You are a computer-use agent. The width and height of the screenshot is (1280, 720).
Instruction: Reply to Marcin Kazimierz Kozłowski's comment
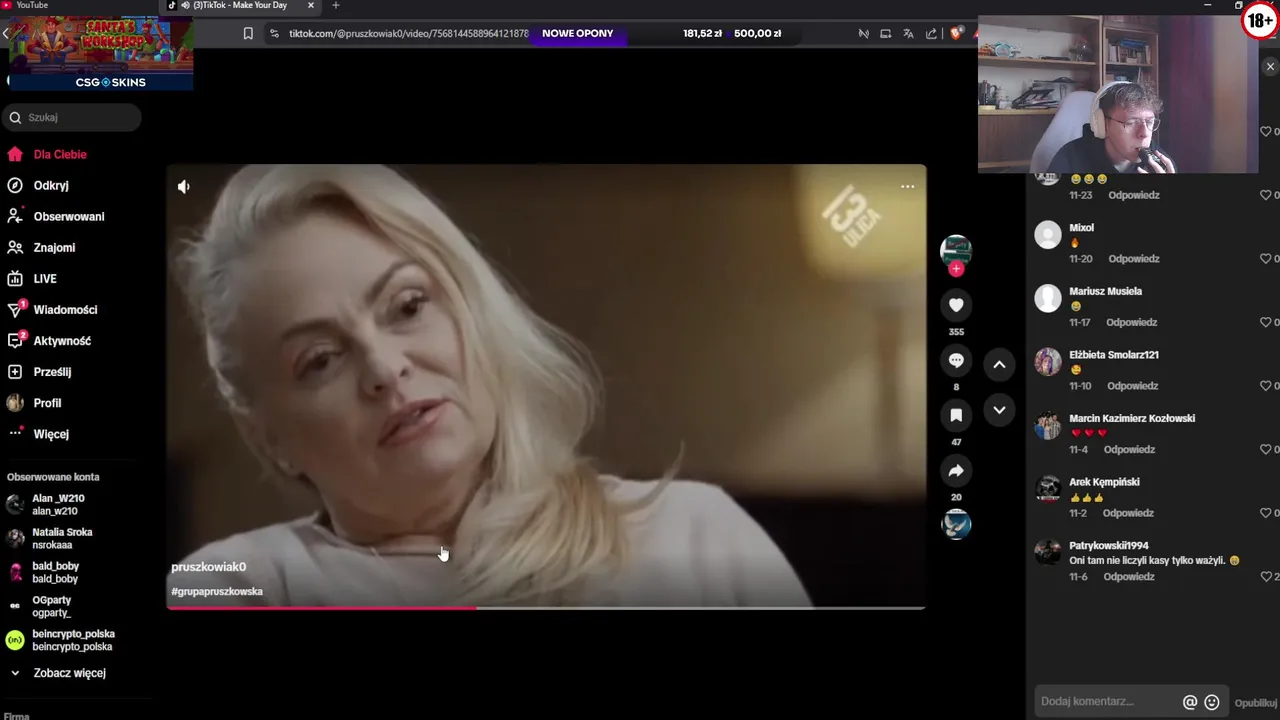[x=1129, y=450]
